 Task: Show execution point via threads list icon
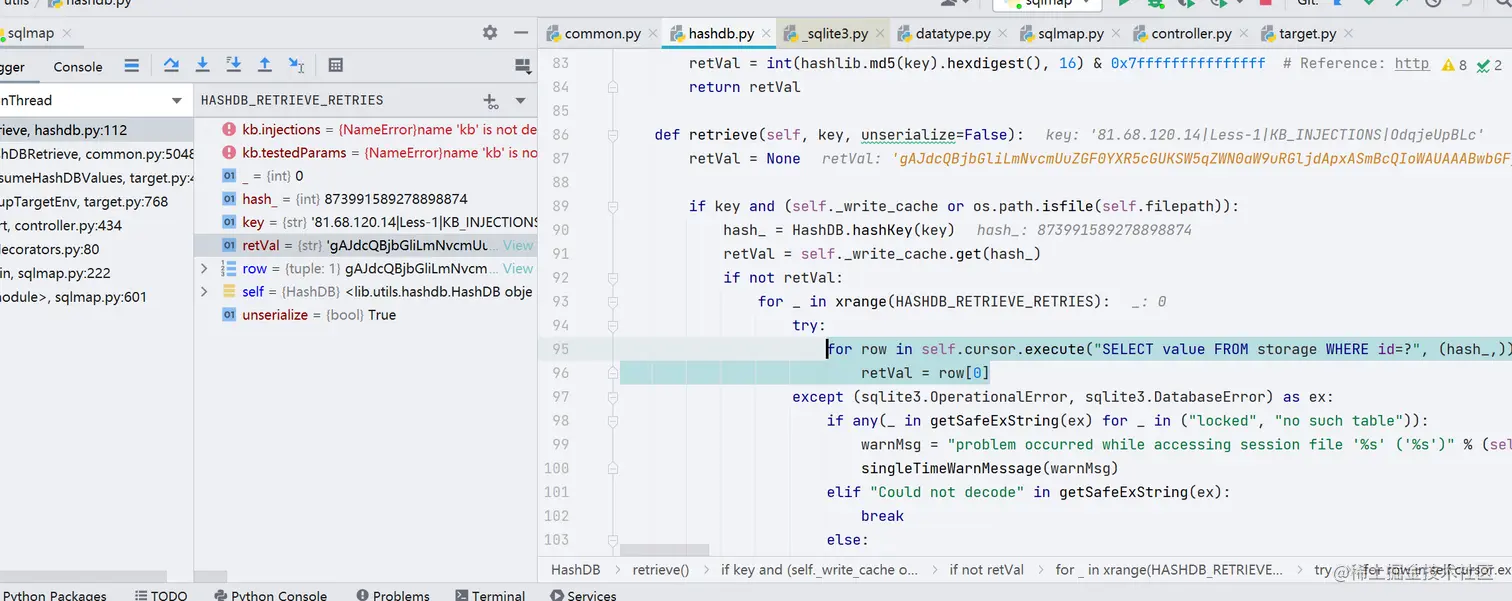pyautogui.click(x=131, y=66)
